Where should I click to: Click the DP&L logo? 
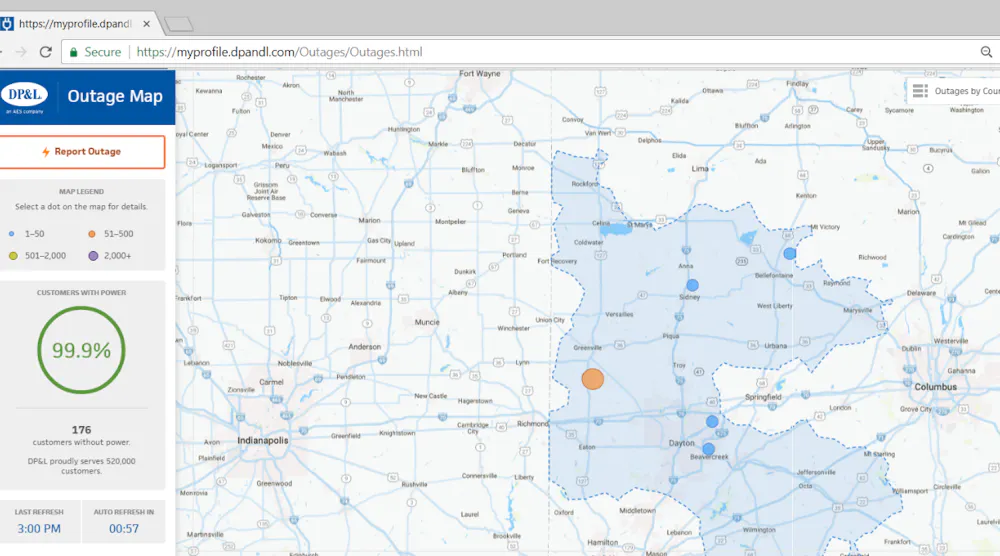[24, 97]
